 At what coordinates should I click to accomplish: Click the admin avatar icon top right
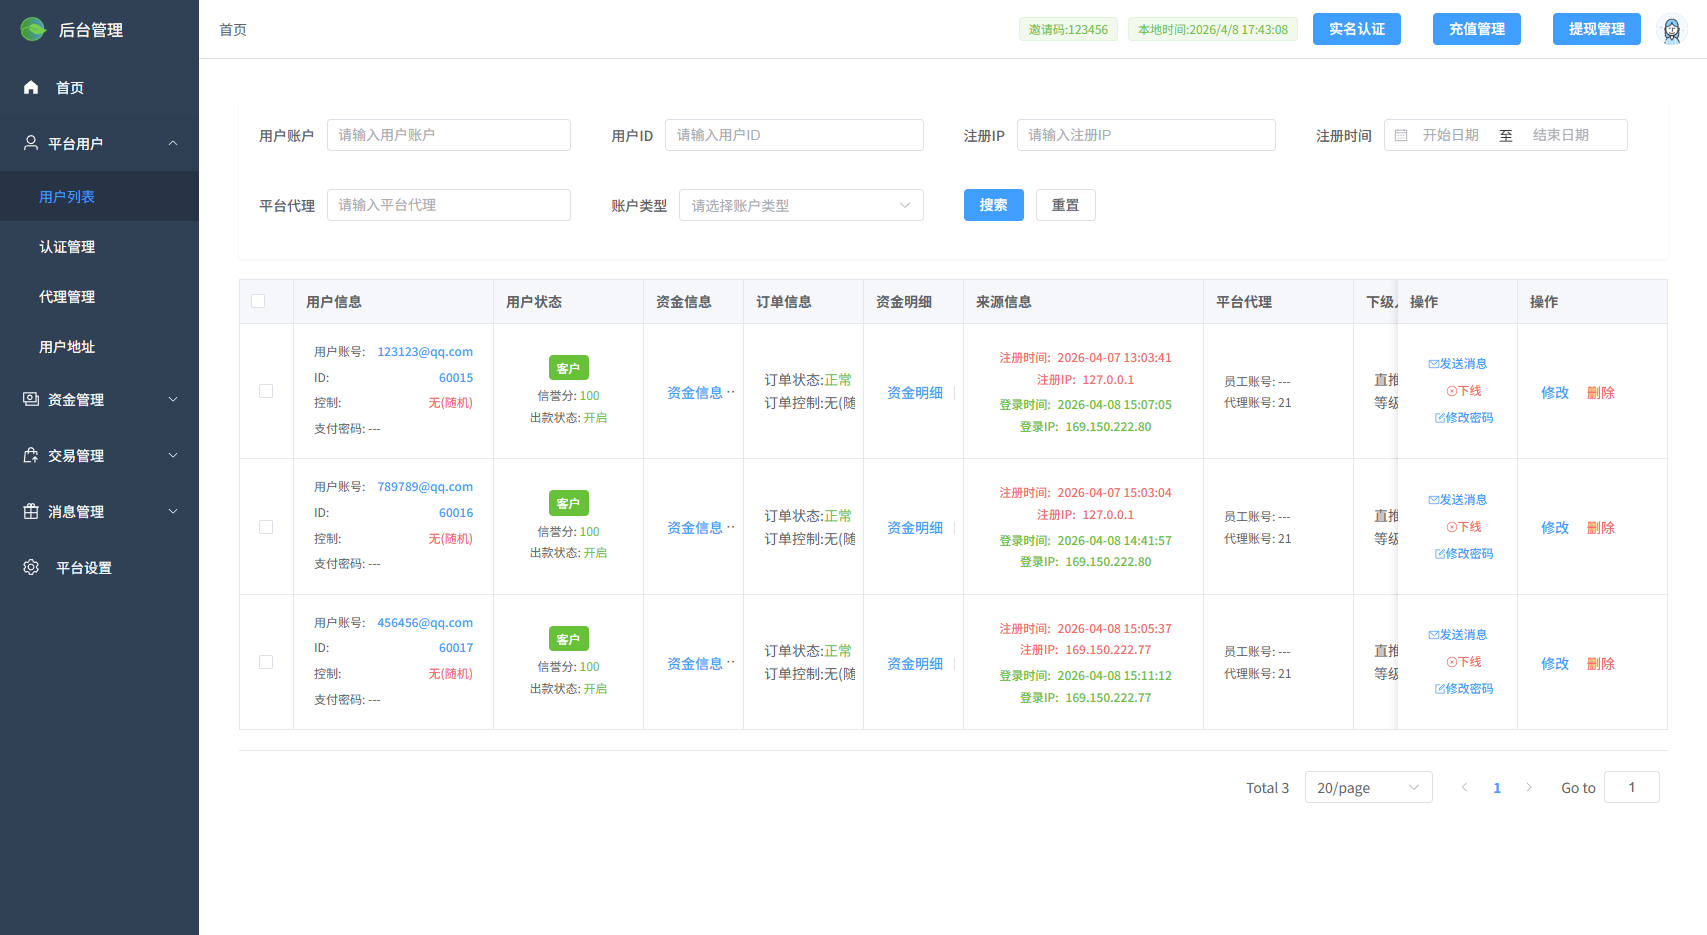pos(1673,29)
